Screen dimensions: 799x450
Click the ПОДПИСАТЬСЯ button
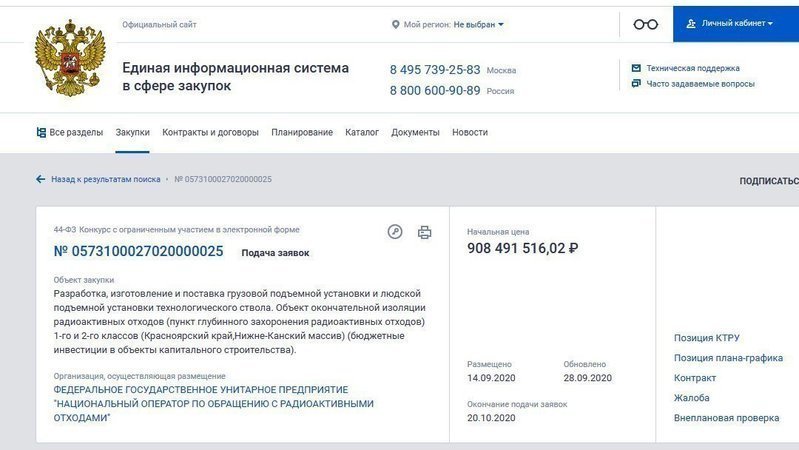[x=768, y=181]
